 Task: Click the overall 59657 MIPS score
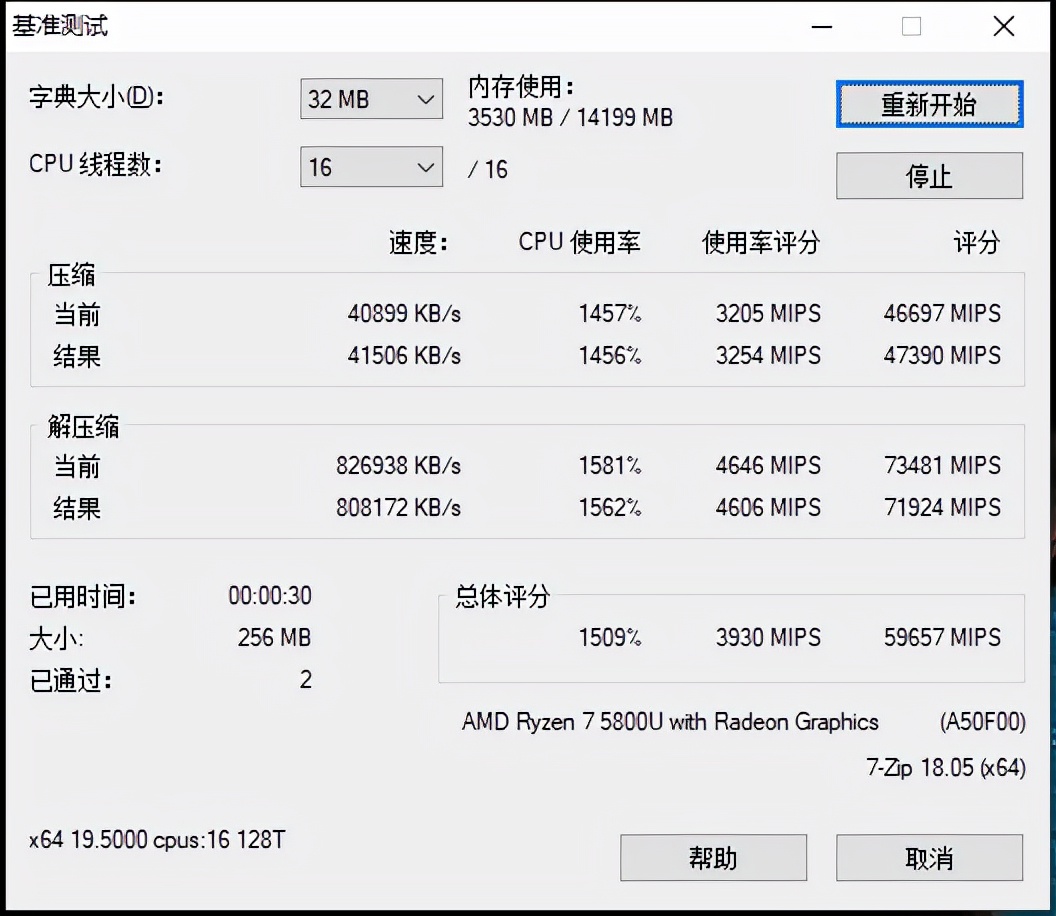pyautogui.click(x=942, y=638)
